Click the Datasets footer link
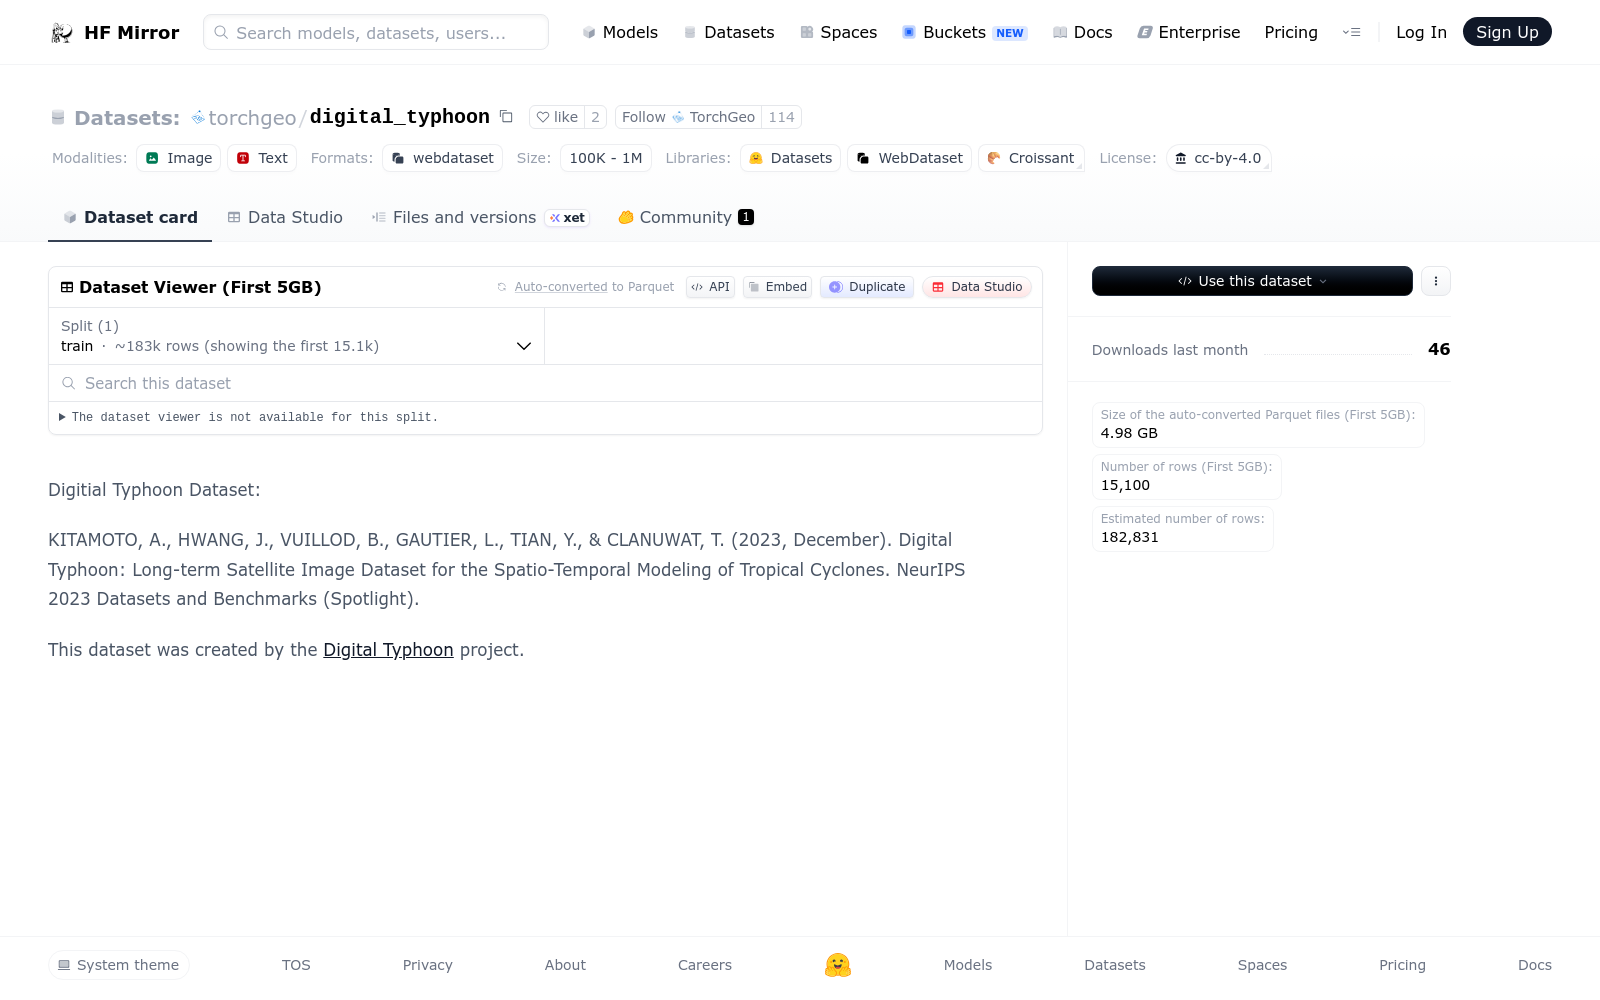 point(1115,965)
